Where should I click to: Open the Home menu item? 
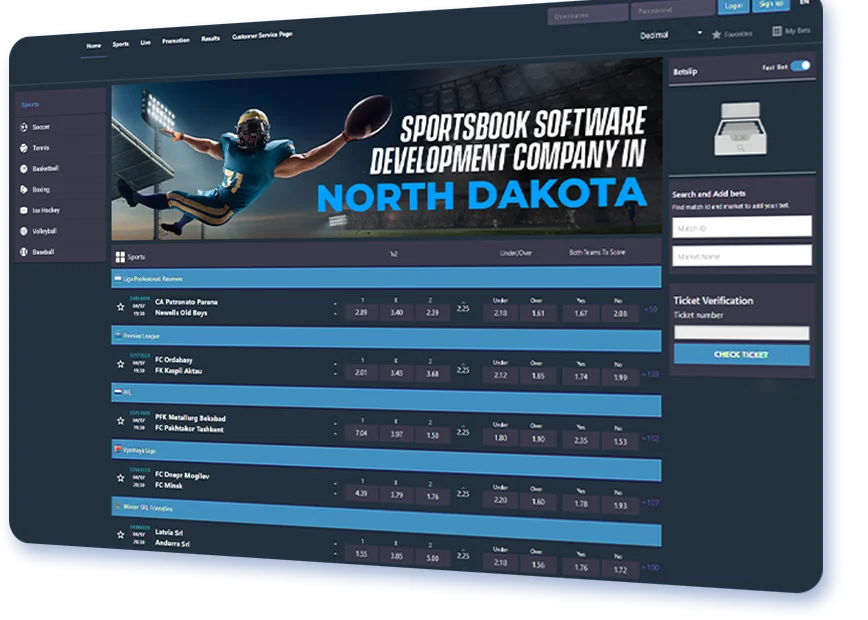94,46
